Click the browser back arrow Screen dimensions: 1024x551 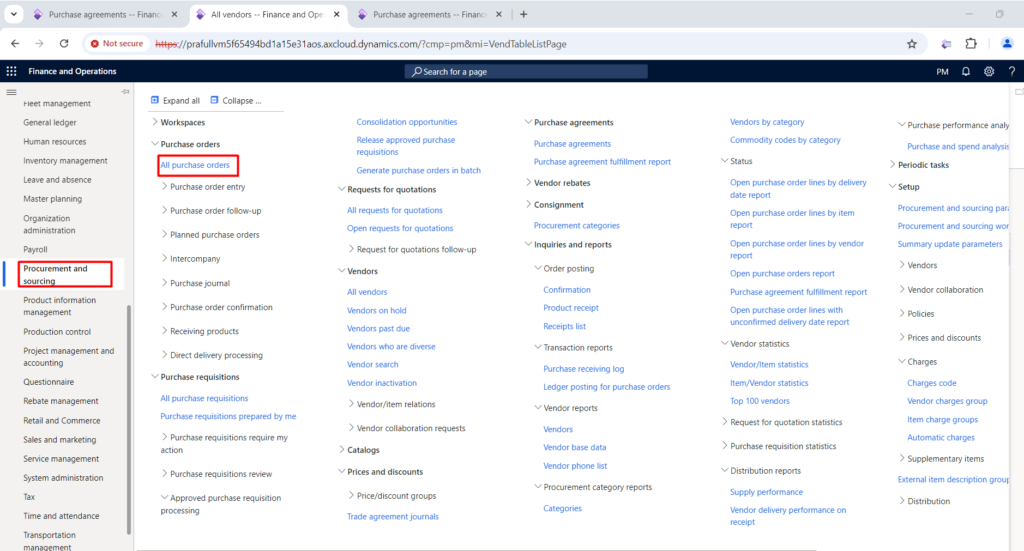[x=15, y=44]
